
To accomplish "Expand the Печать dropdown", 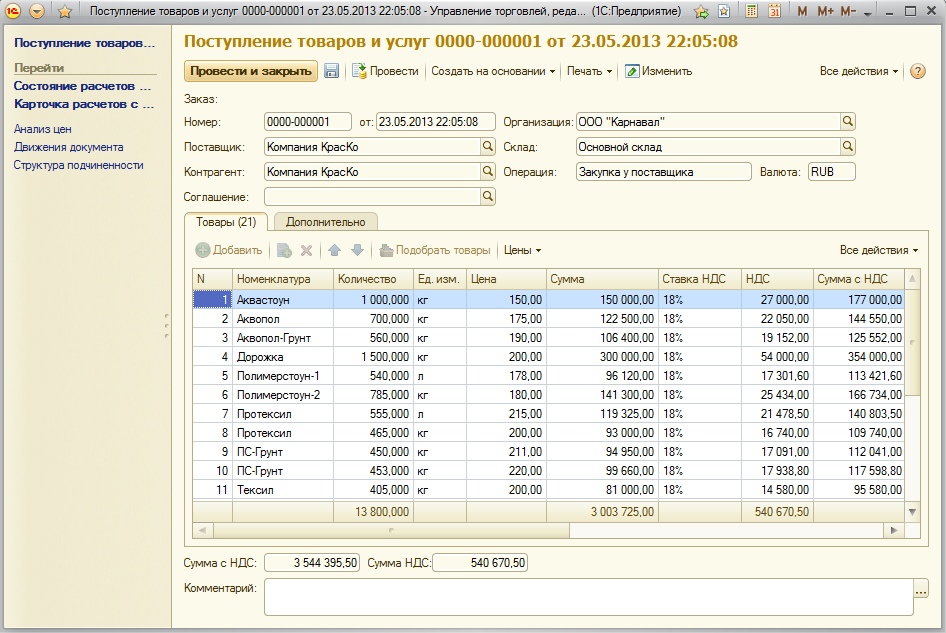I will pyautogui.click(x=589, y=71).
